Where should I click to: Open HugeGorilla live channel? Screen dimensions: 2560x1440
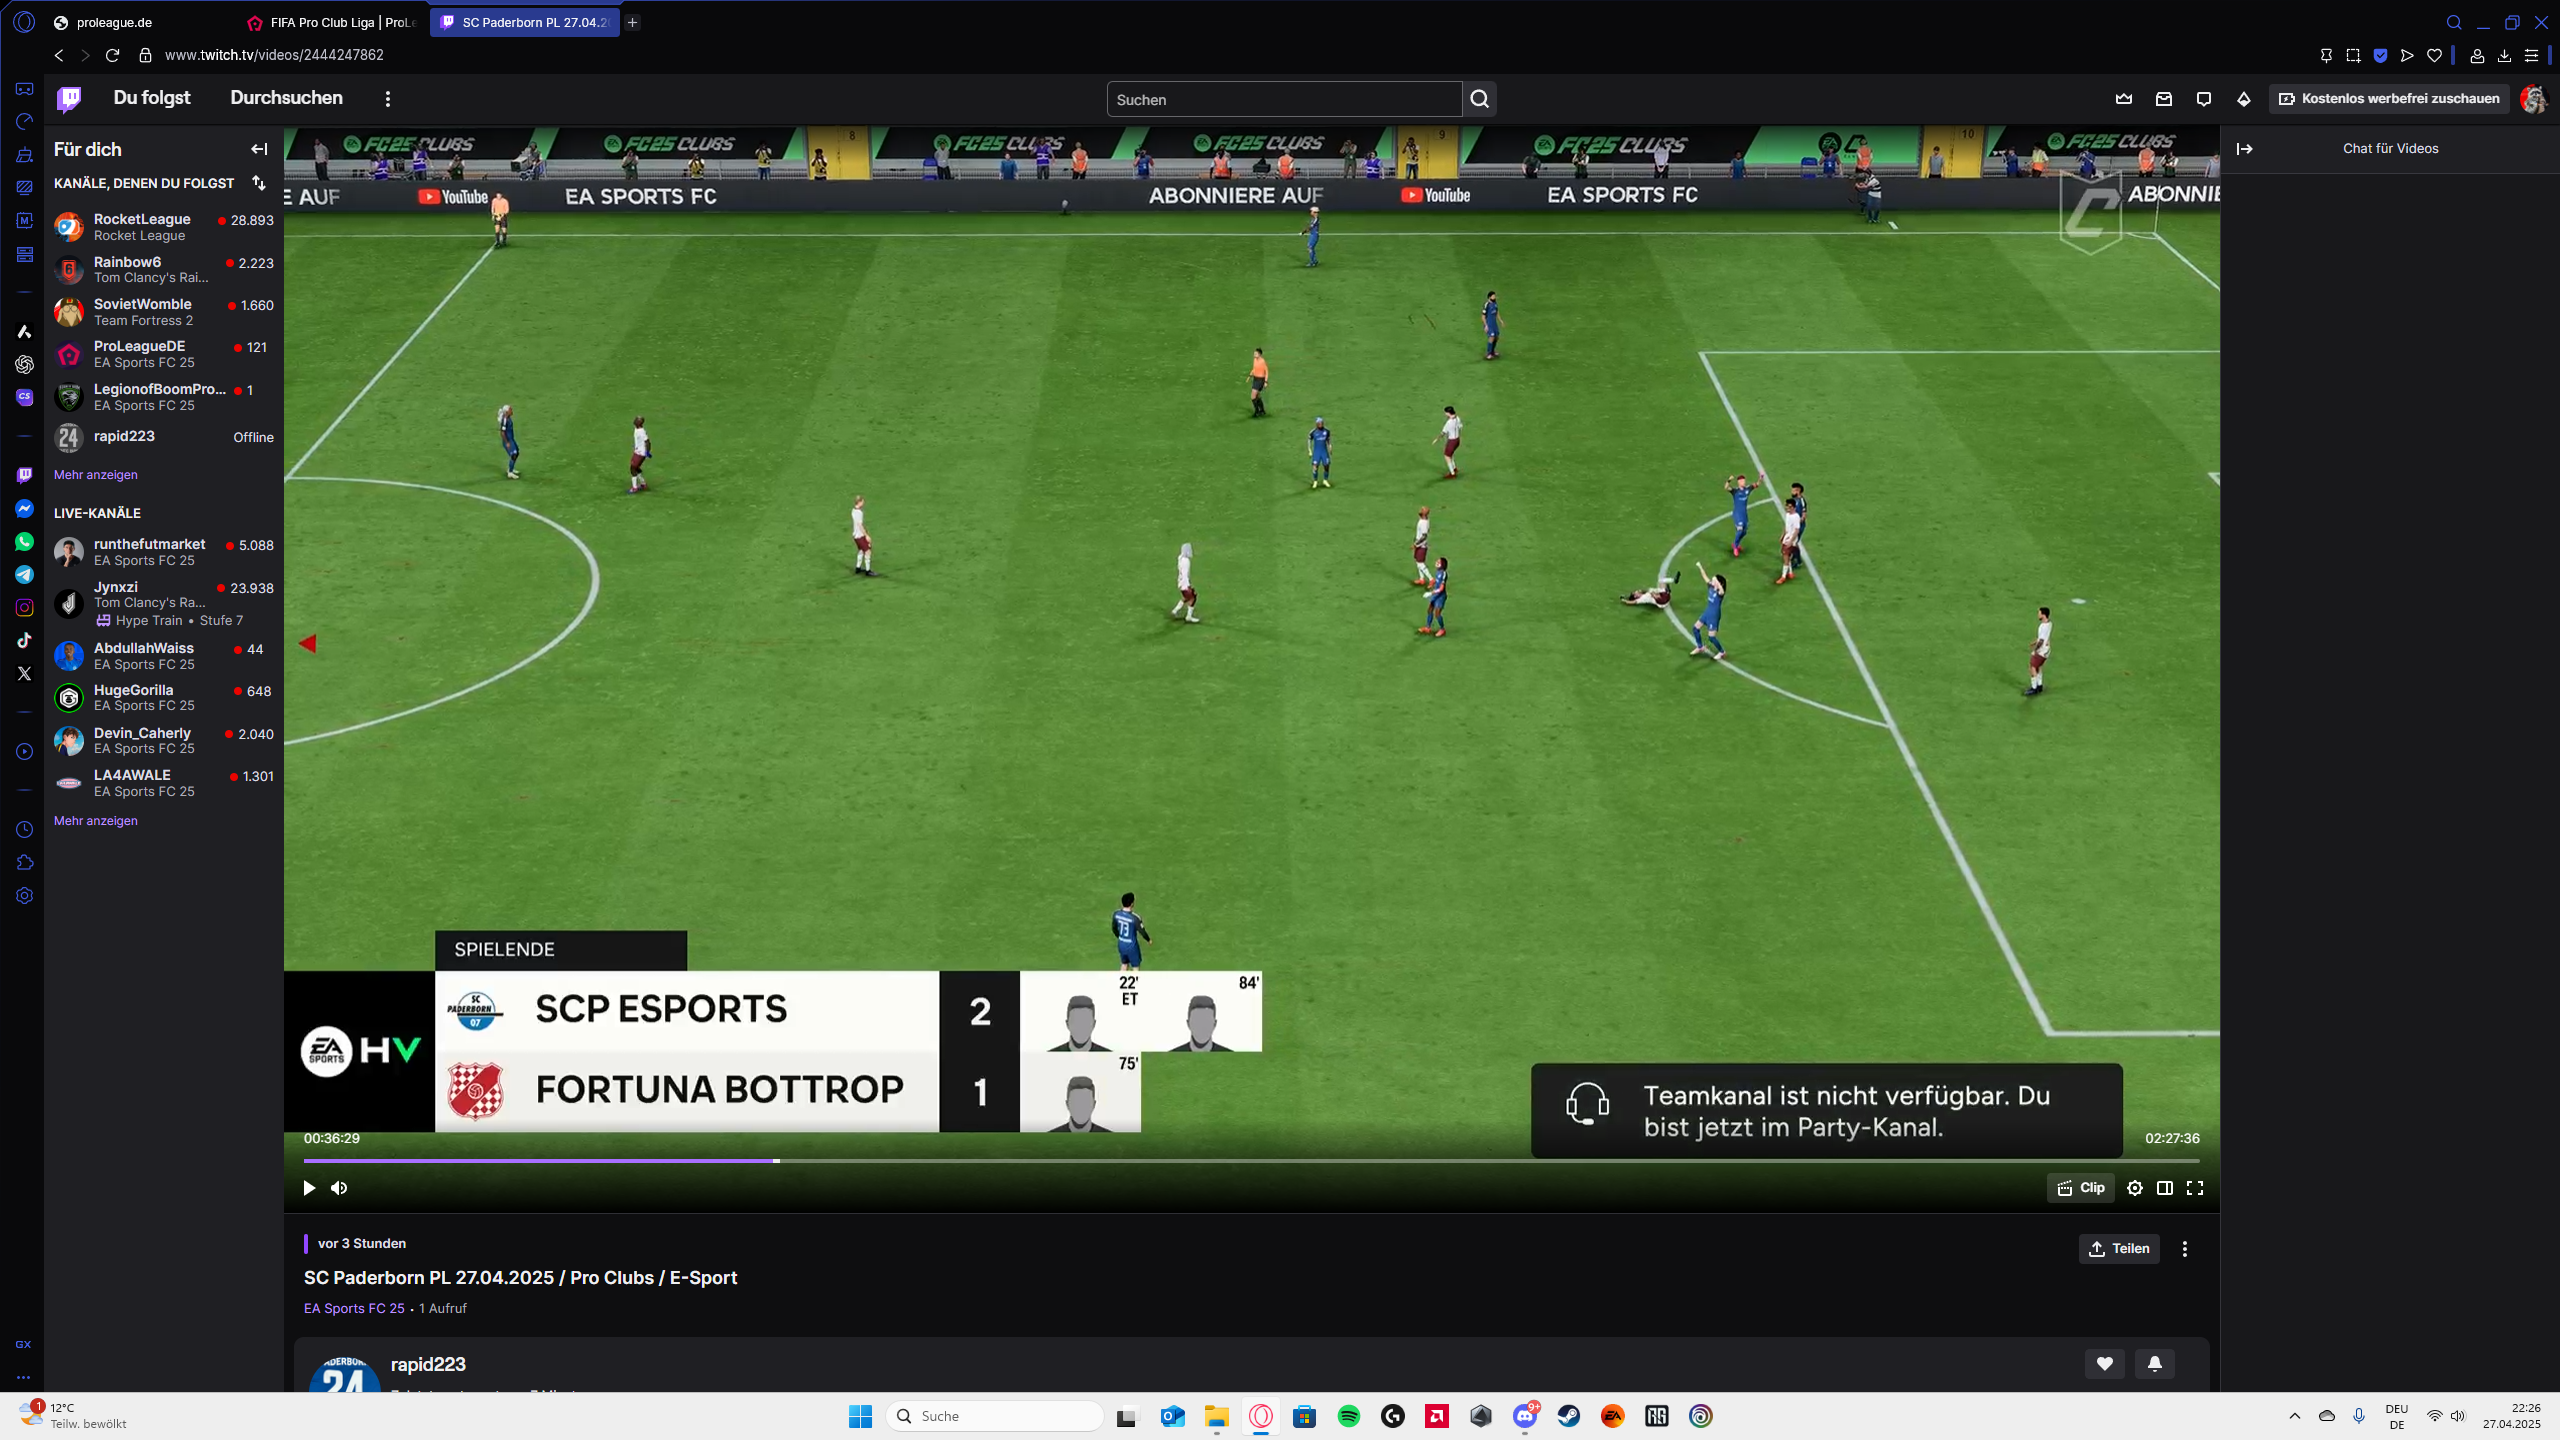pos(164,698)
